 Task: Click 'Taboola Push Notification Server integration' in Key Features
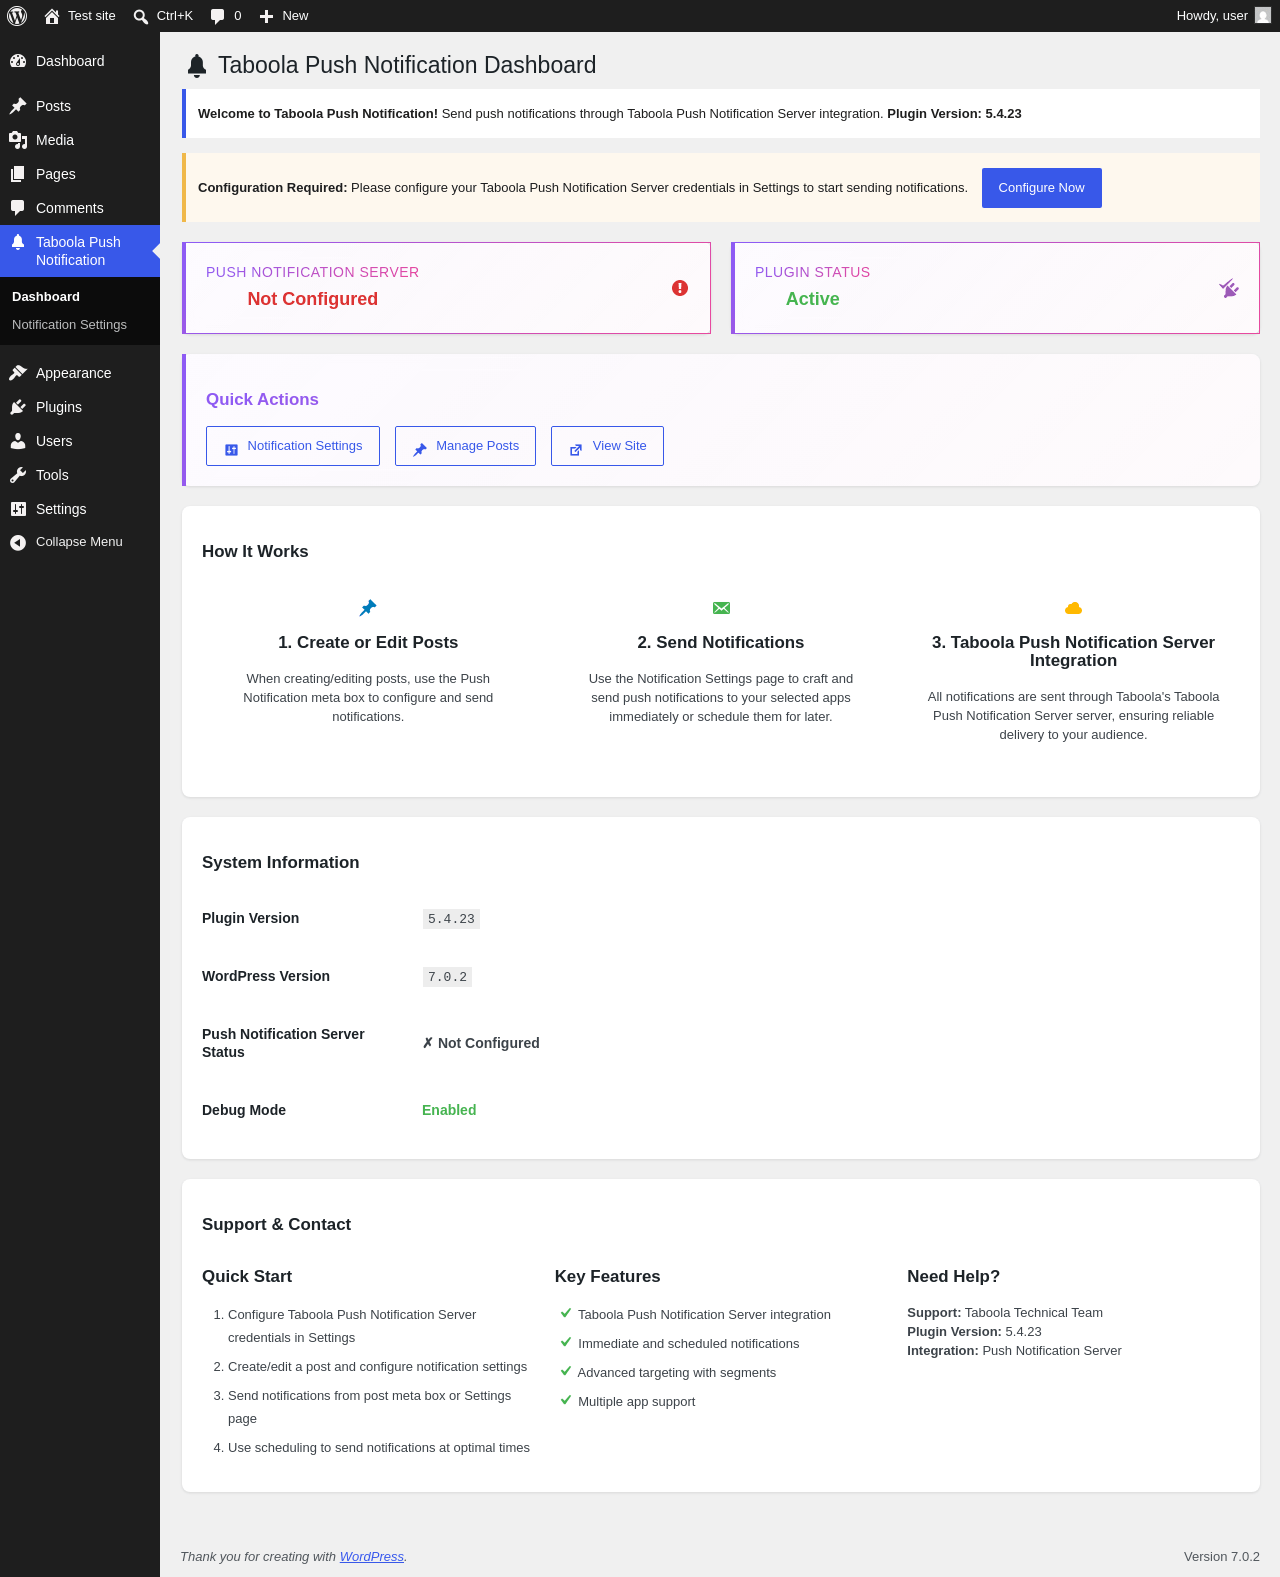(704, 1315)
